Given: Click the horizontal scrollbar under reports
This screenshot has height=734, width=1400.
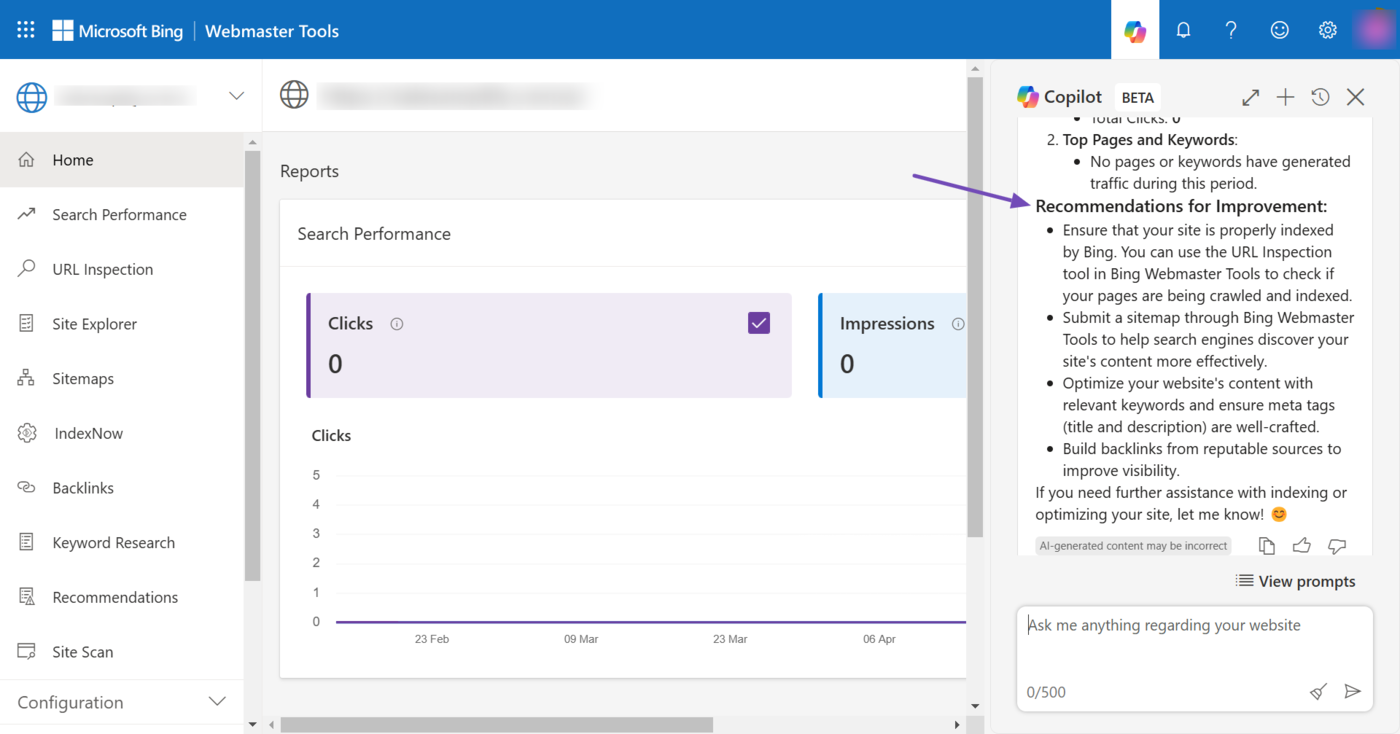Looking at the screenshot, I should point(496,725).
